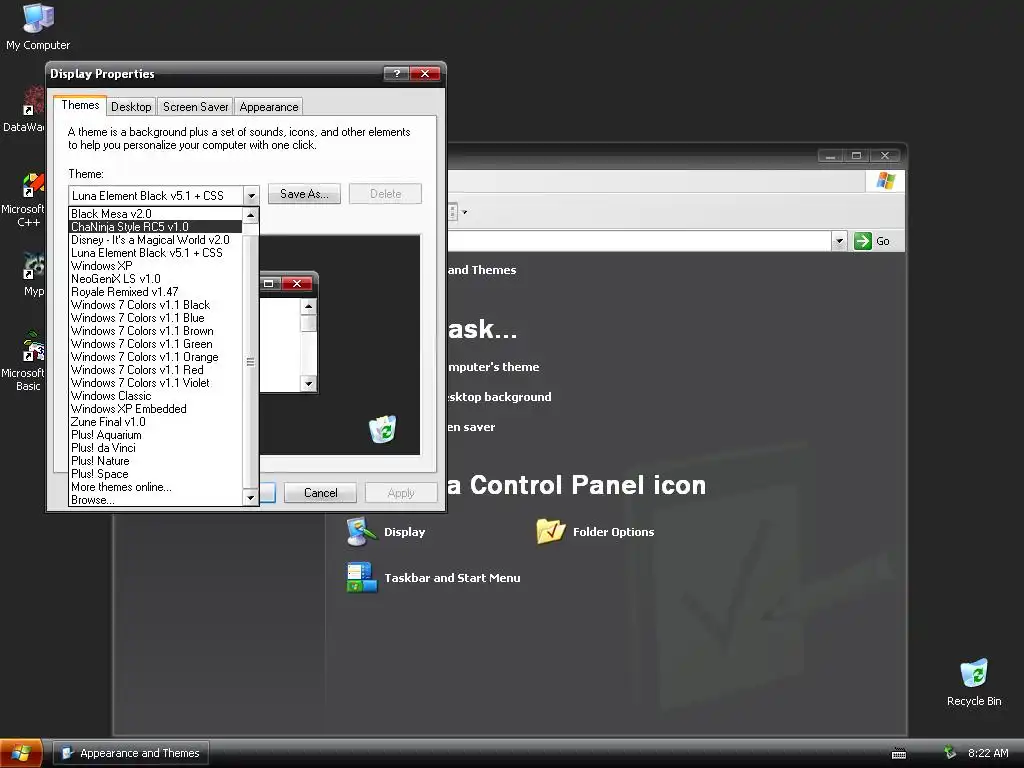Click the explorer address bar field

[640, 241]
